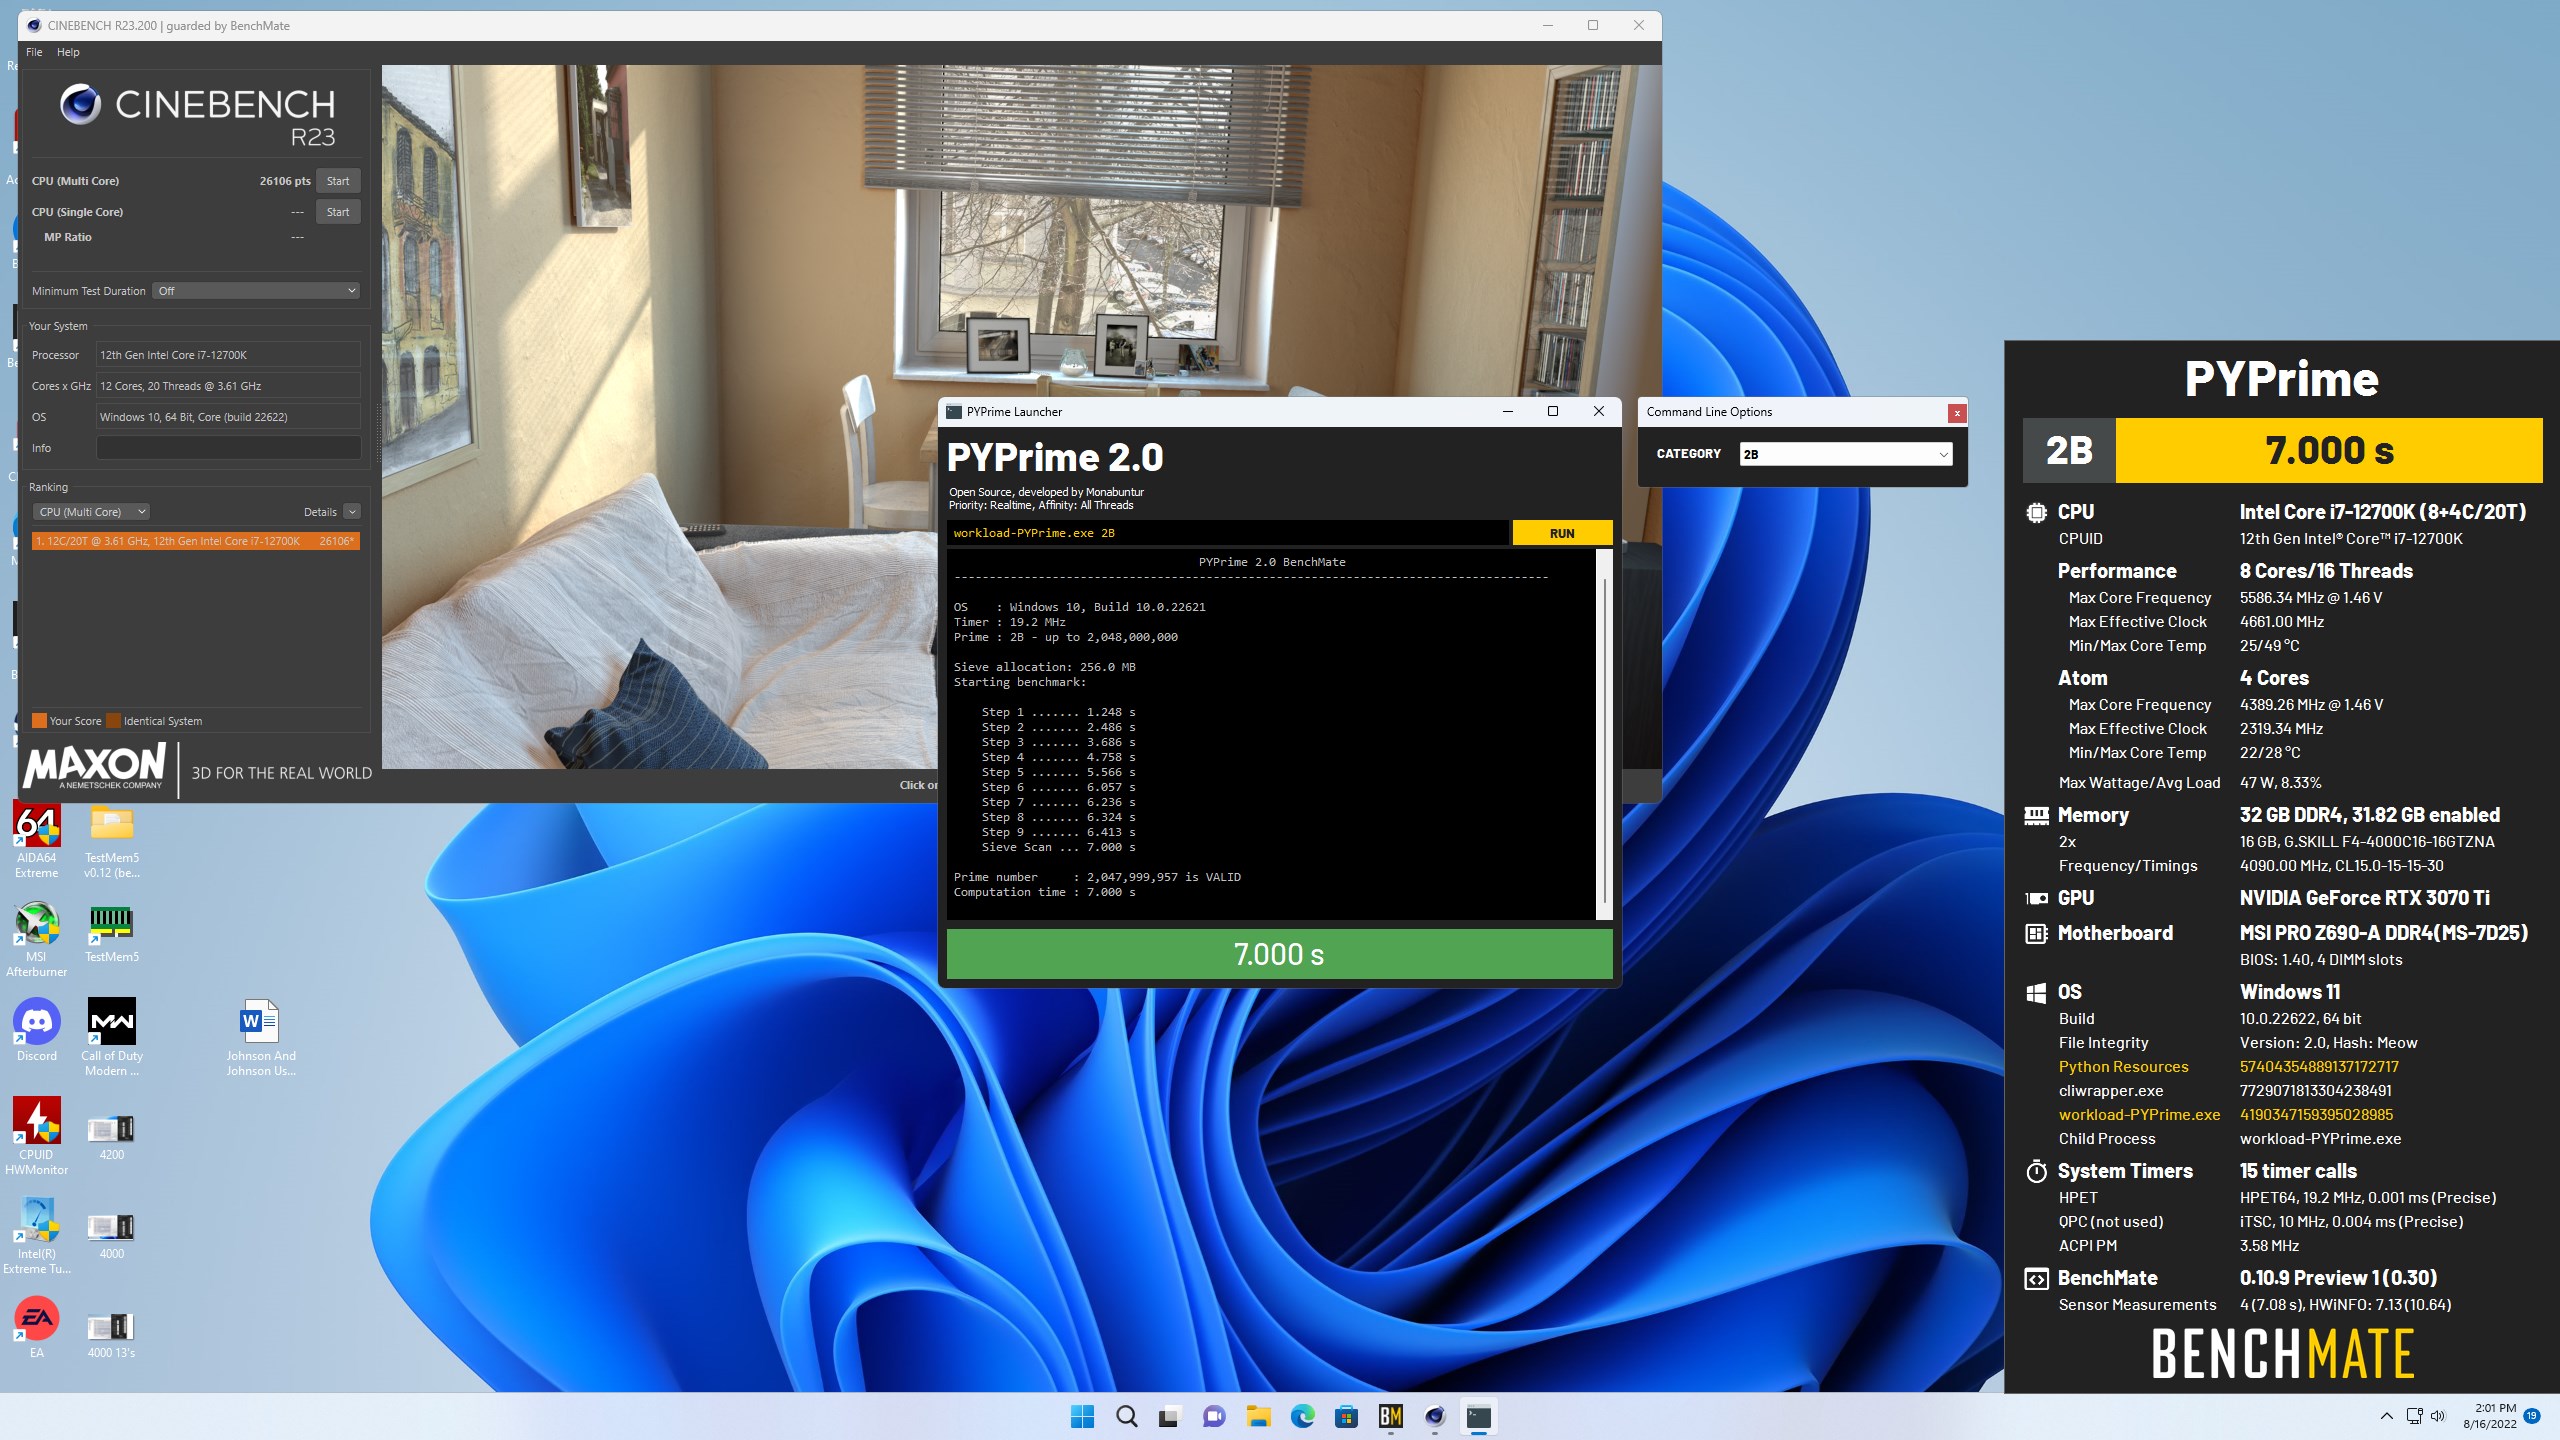This screenshot has height=1440, width=2560.
Task: Click workload-PYPrime.exe hash in BenchMate
Action: coord(2316,1115)
